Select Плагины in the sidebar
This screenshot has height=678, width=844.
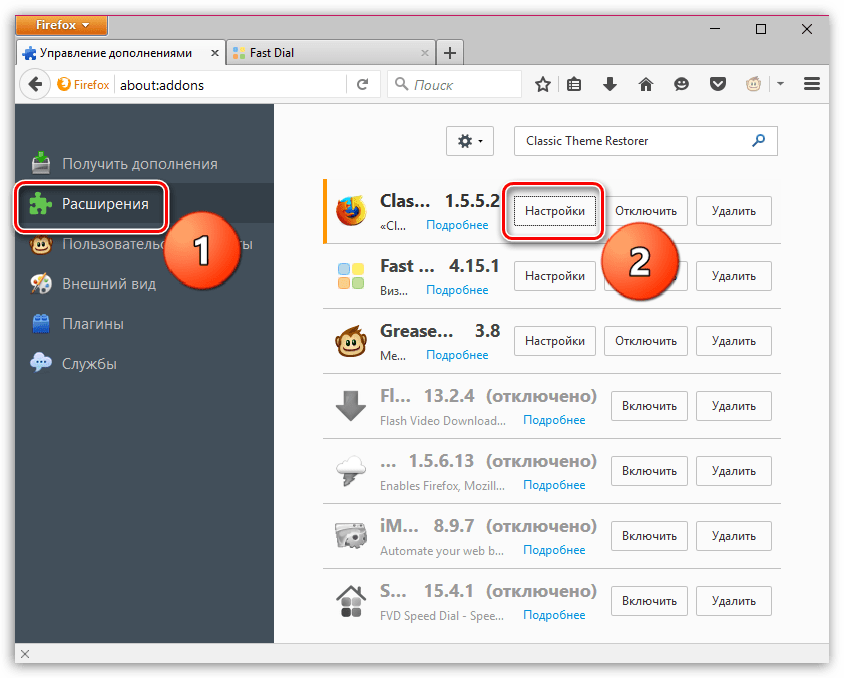pos(93,323)
